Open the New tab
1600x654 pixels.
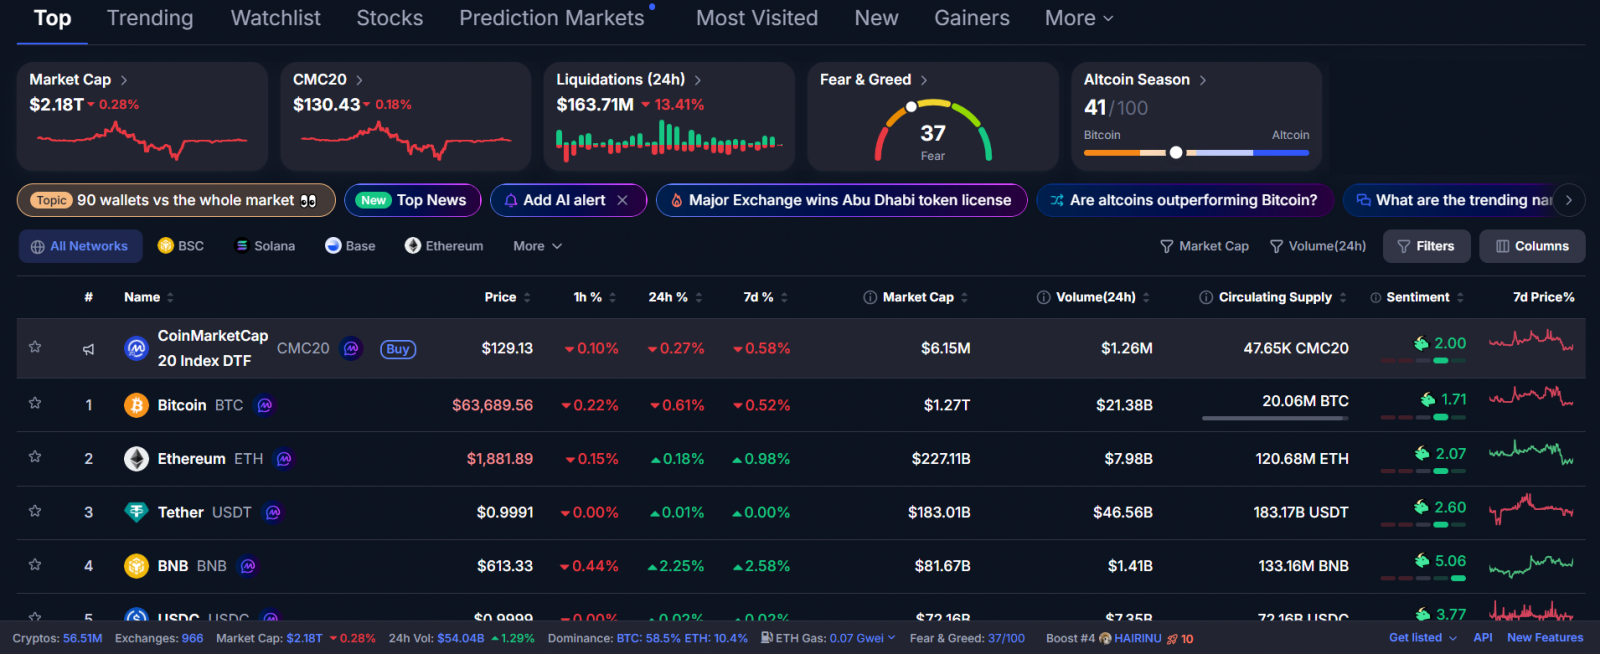pos(876,18)
